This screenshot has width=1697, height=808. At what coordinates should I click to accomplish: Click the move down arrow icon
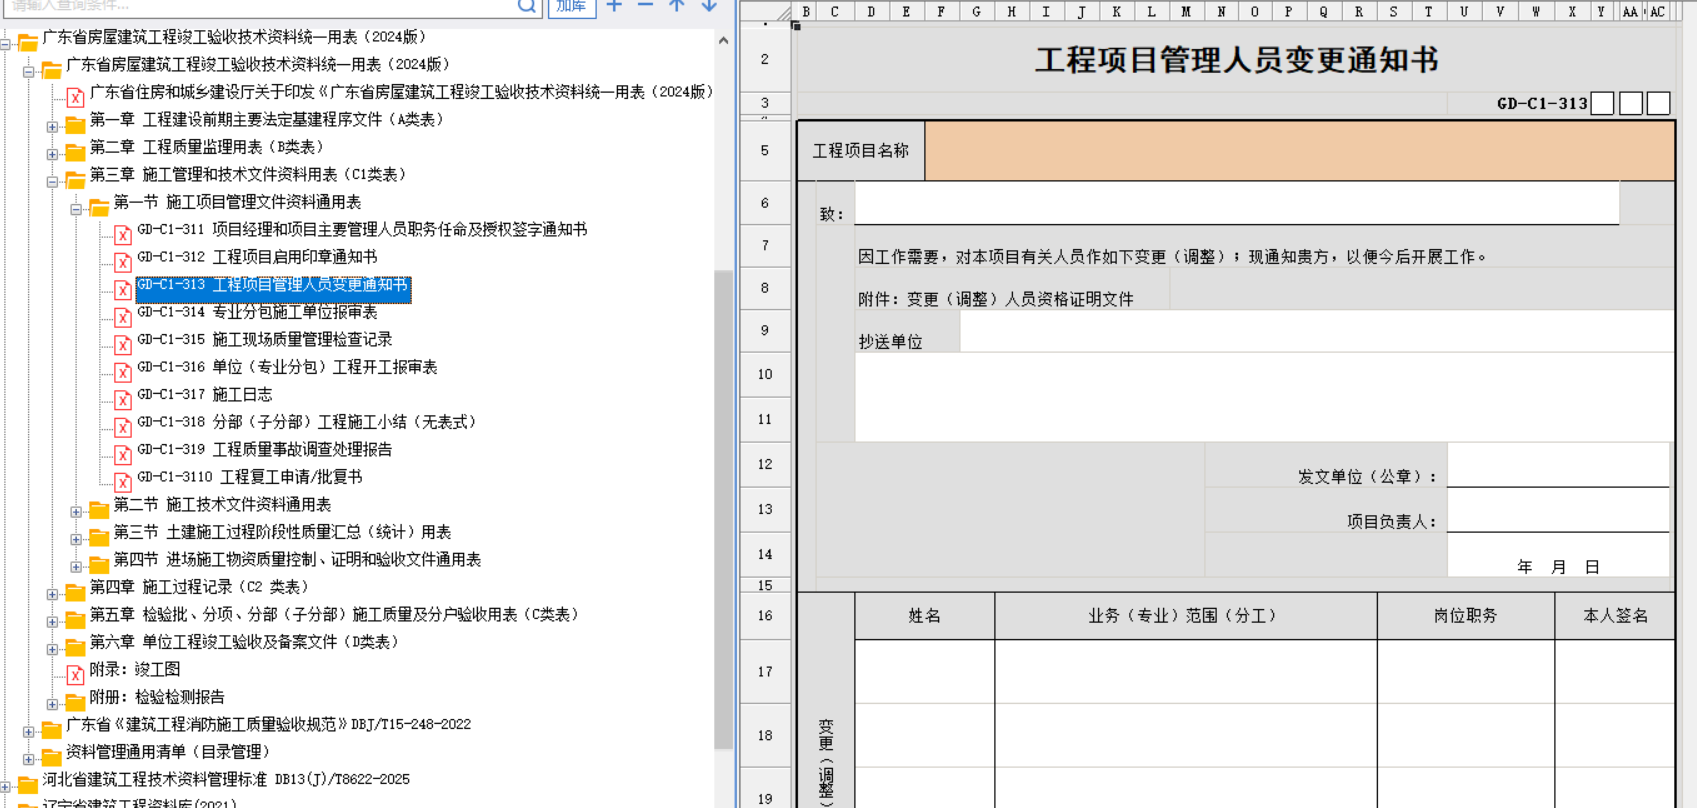click(709, 6)
